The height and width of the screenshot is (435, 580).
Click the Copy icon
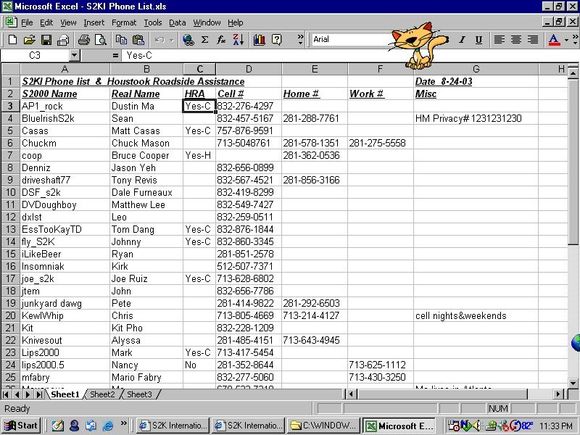[x=121, y=40]
